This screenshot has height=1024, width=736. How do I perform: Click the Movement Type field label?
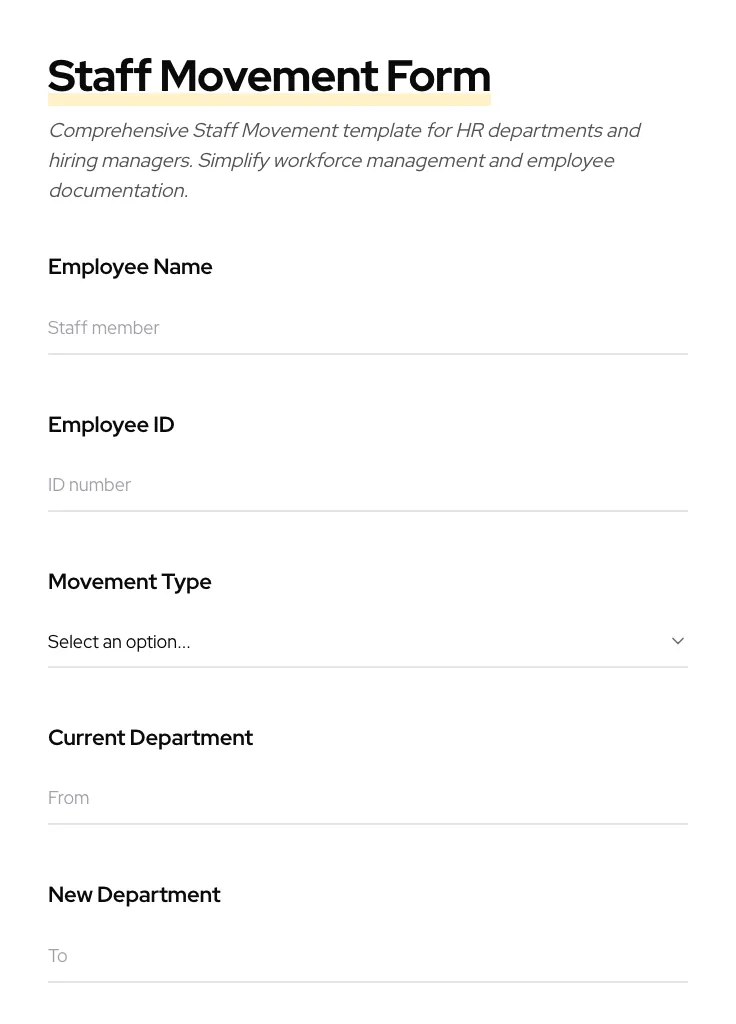click(x=130, y=582)
